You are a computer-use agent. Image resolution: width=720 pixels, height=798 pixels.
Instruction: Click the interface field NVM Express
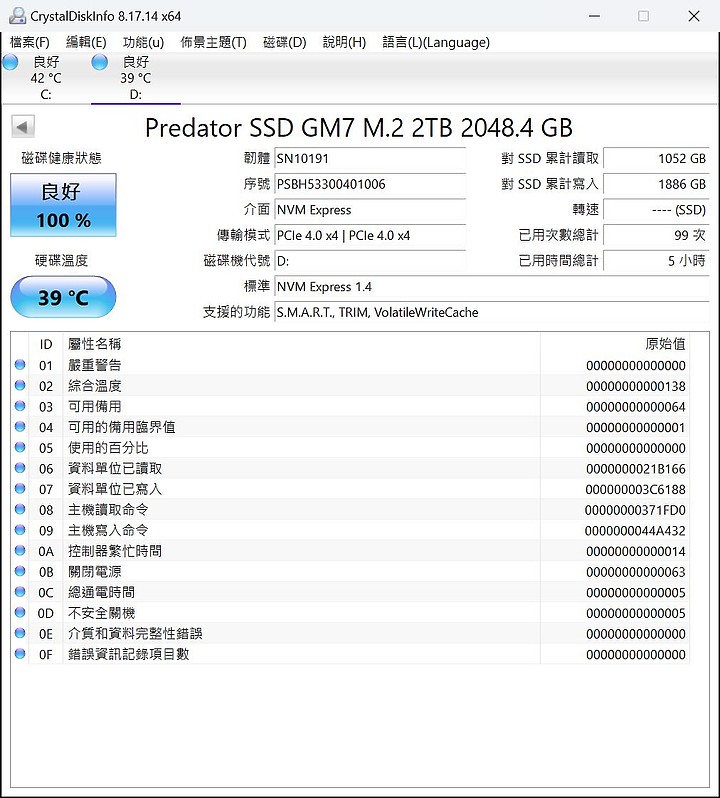[x=370, y=210]
